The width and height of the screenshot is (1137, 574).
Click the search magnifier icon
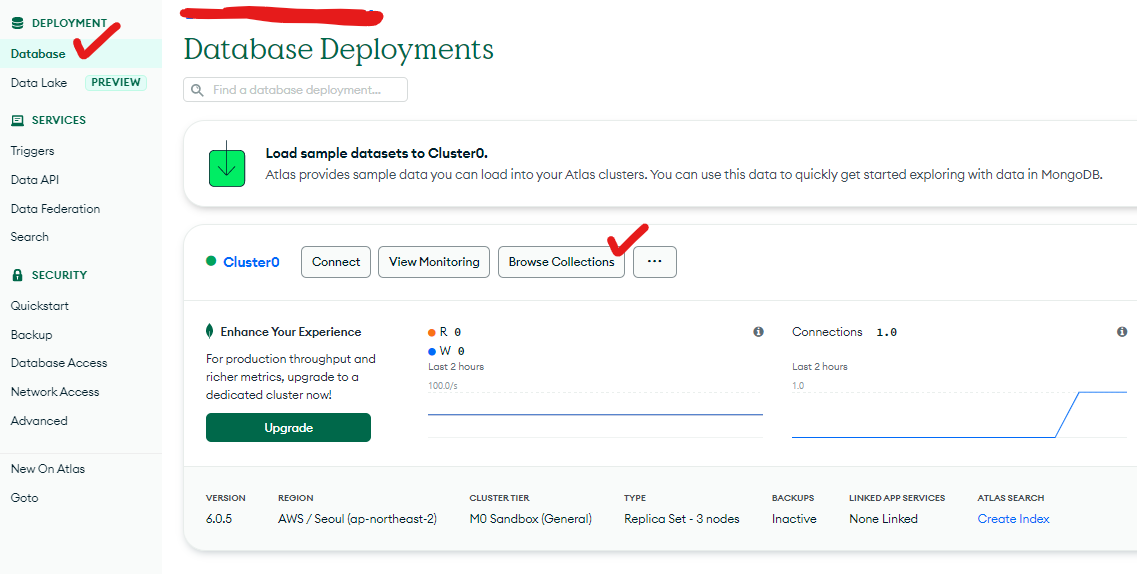tap(197, 90)
